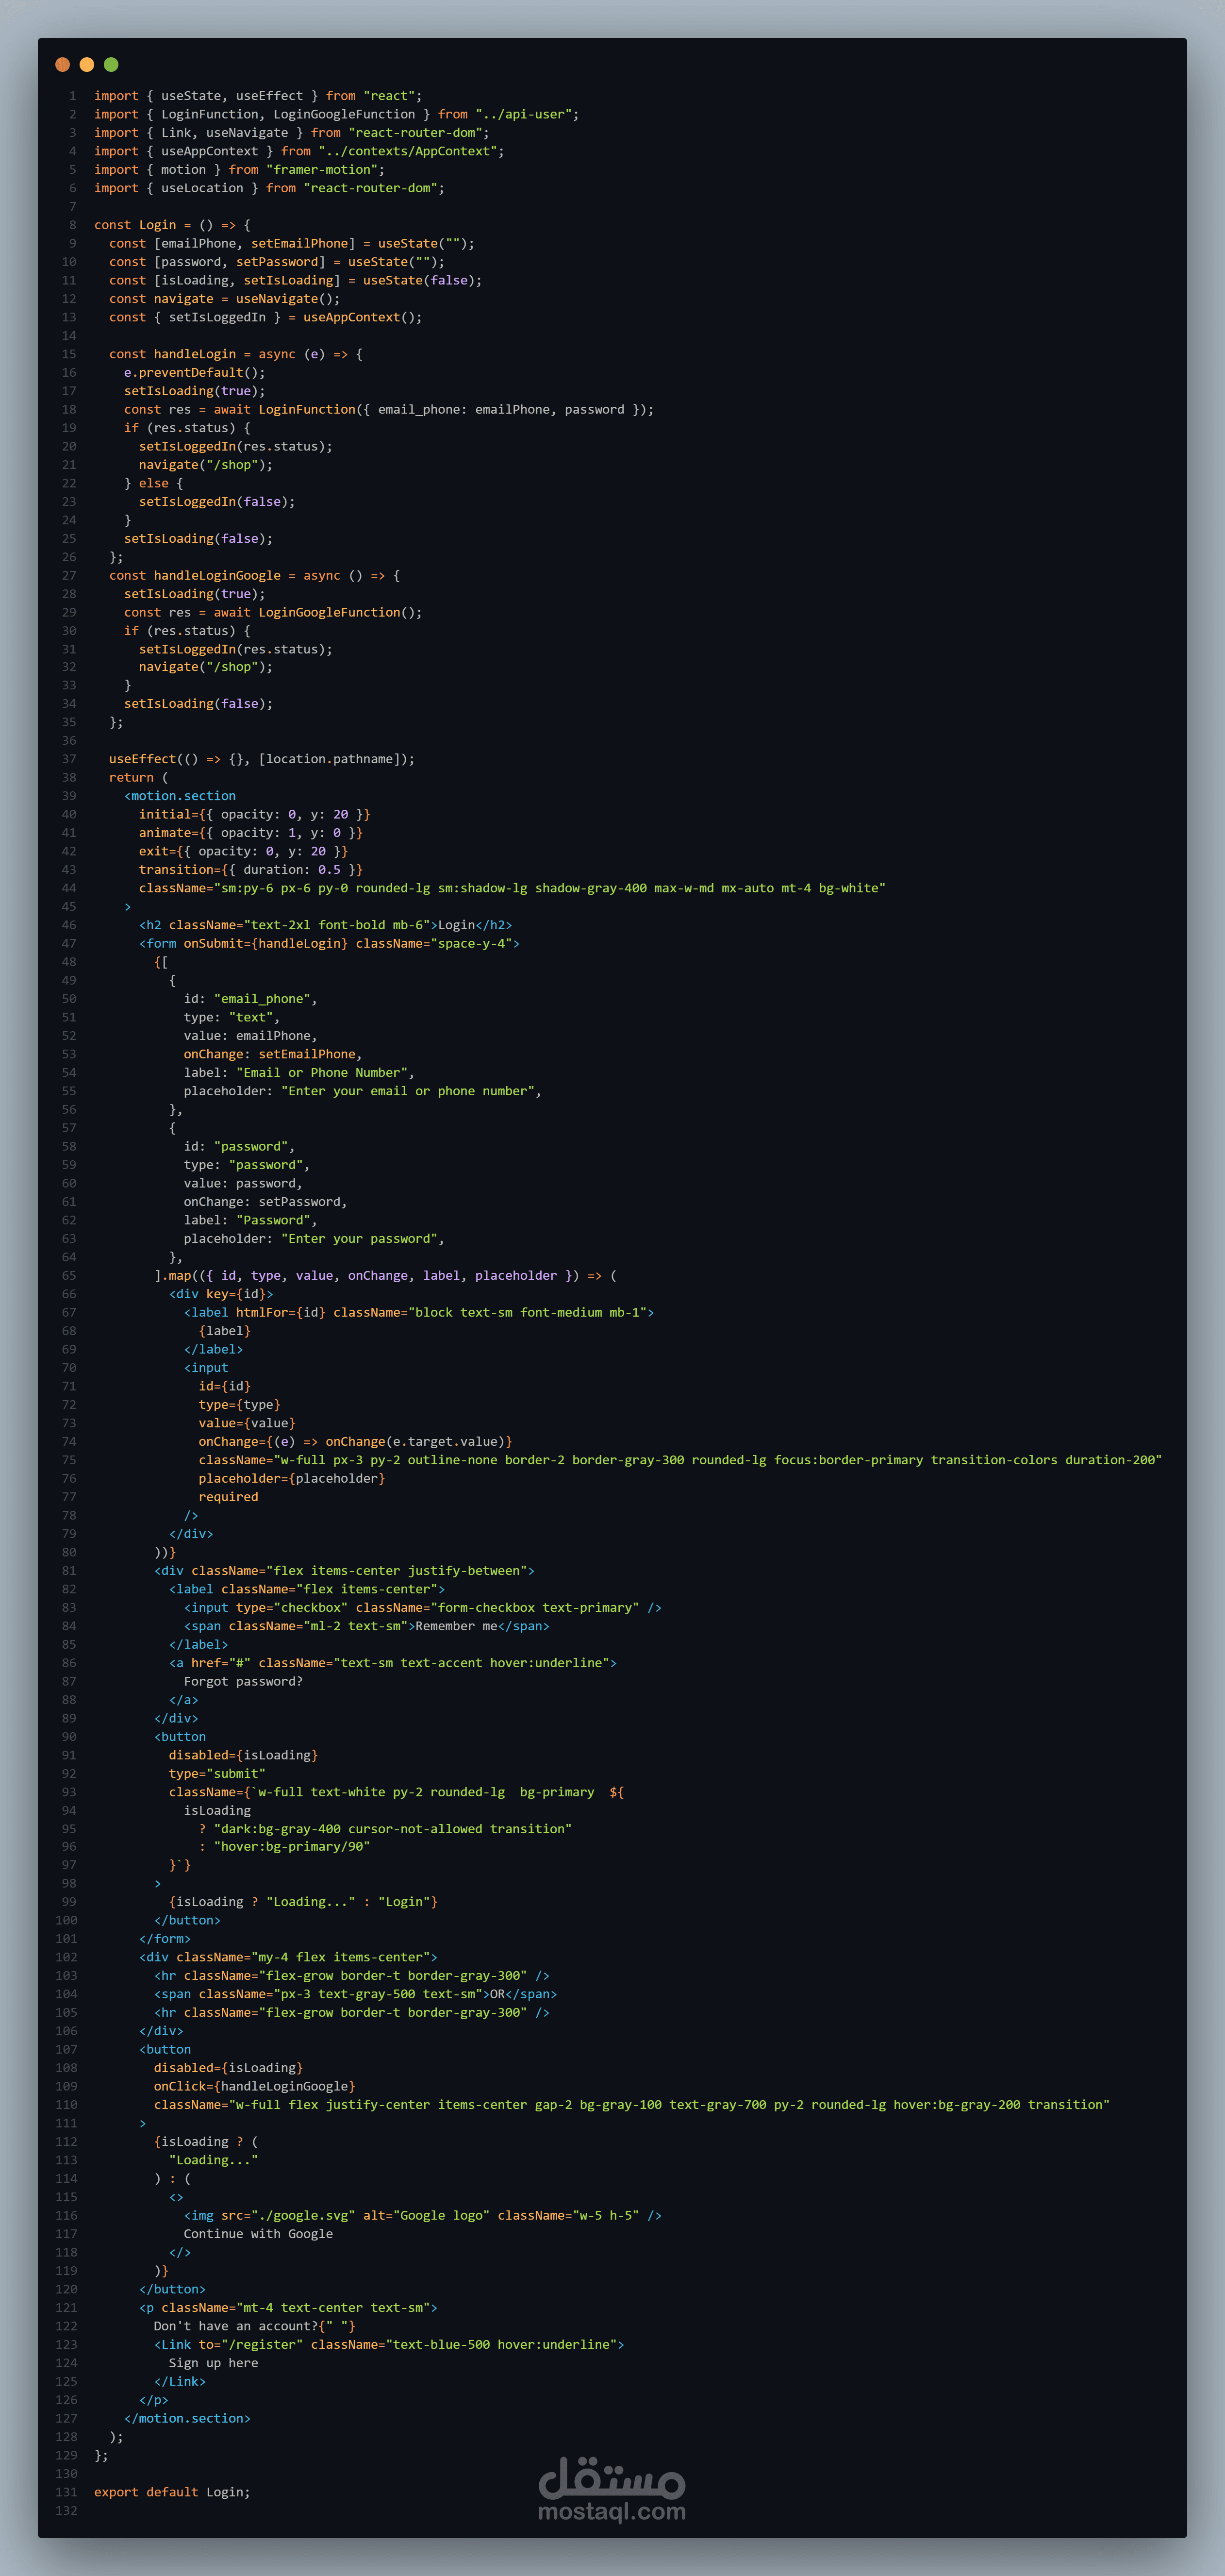Click the "<form onSubmit={handleLogin}" line
The height and width of the screenshot is (2576, 1225).
click(x=330, y=944)
